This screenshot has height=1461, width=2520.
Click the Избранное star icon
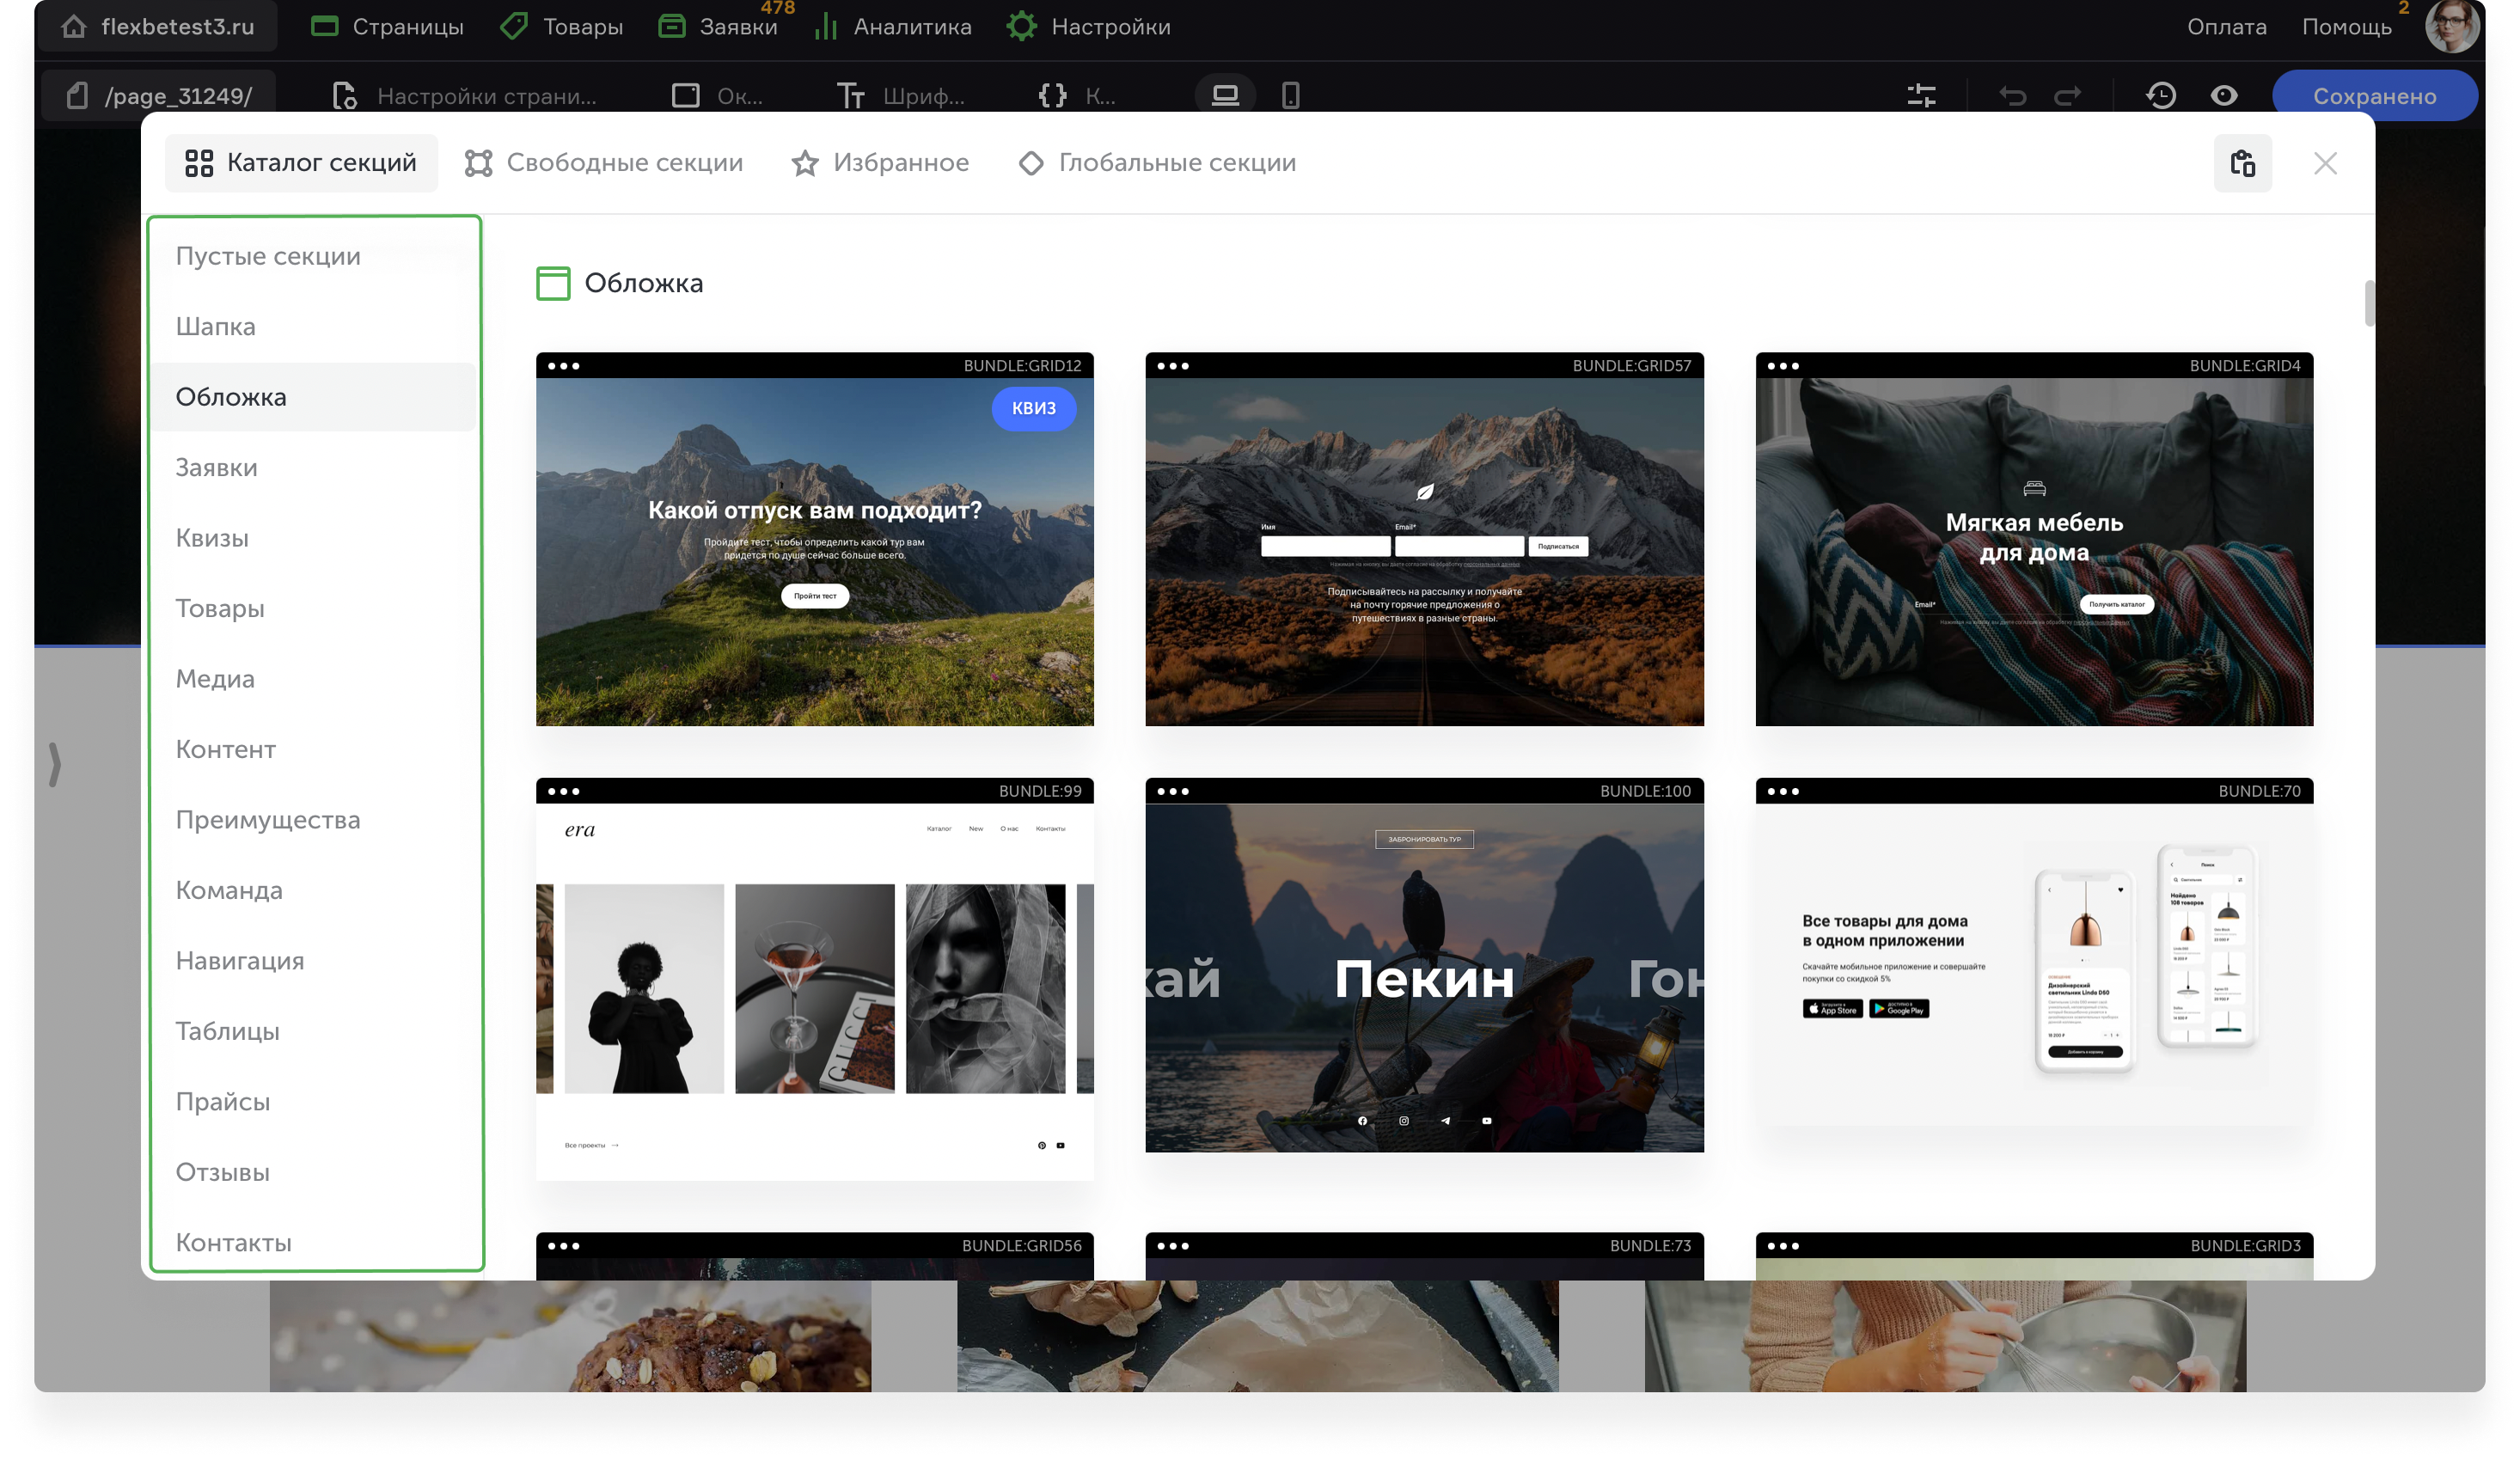(805, 163)
